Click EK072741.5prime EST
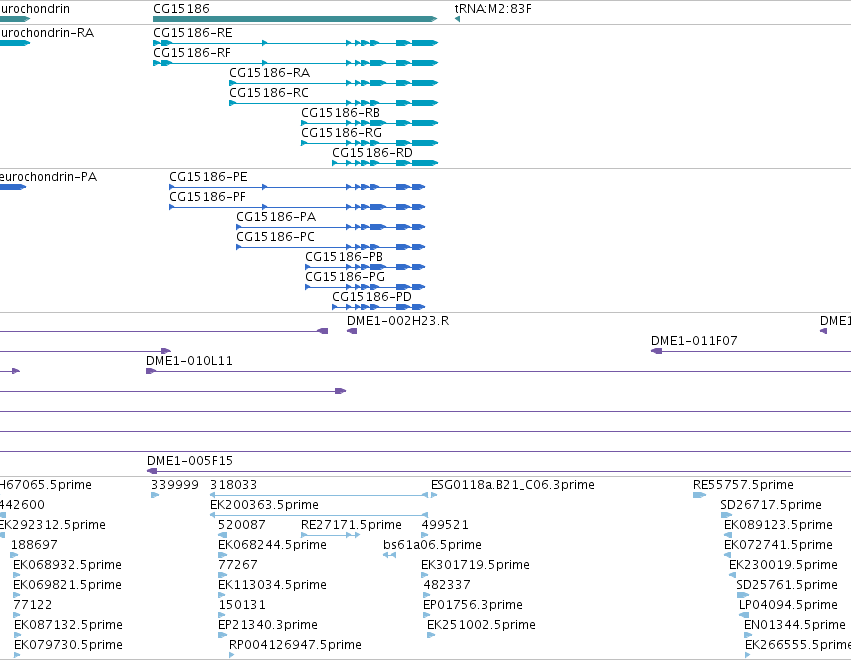 (778, 545)
